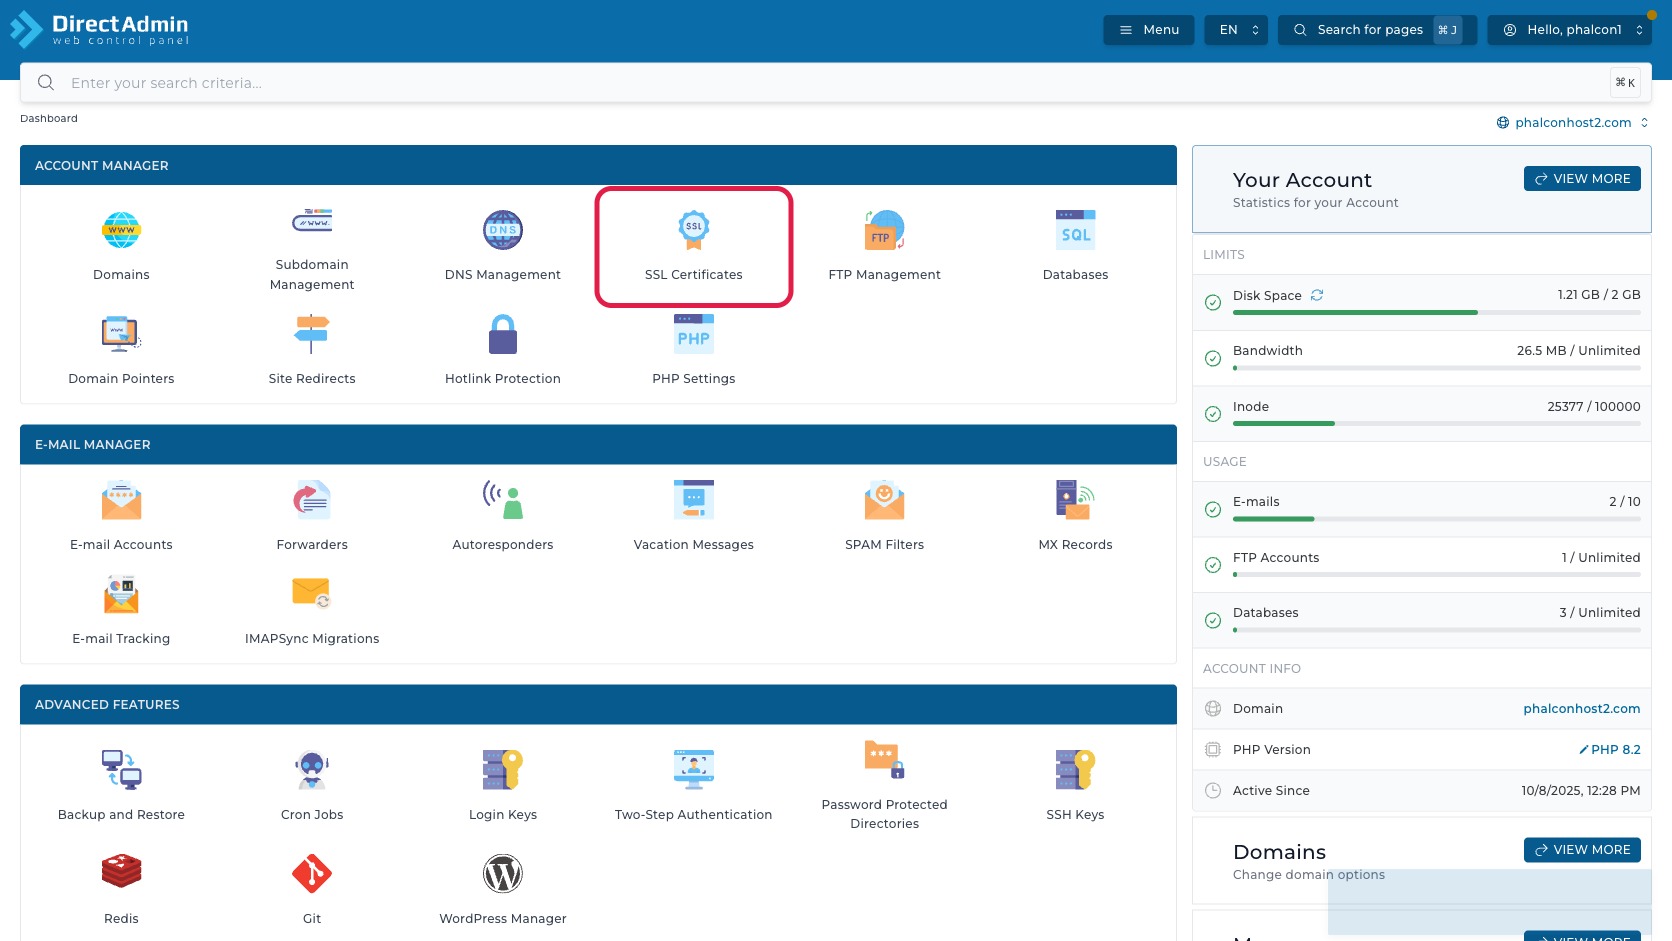This screenshot has width=1672, height=941.
Task: Open the SQL Databases icon
Action: [1076, 230]
